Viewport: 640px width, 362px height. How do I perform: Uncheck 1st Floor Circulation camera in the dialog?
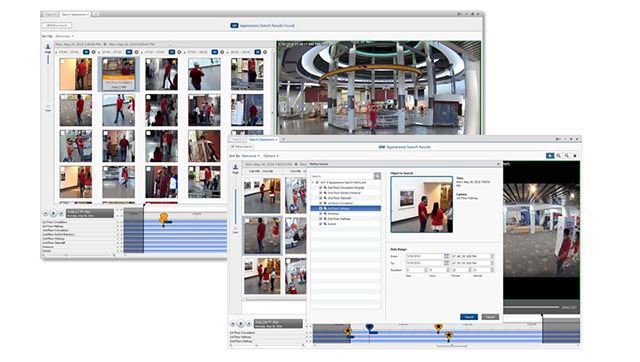[321, 203]
